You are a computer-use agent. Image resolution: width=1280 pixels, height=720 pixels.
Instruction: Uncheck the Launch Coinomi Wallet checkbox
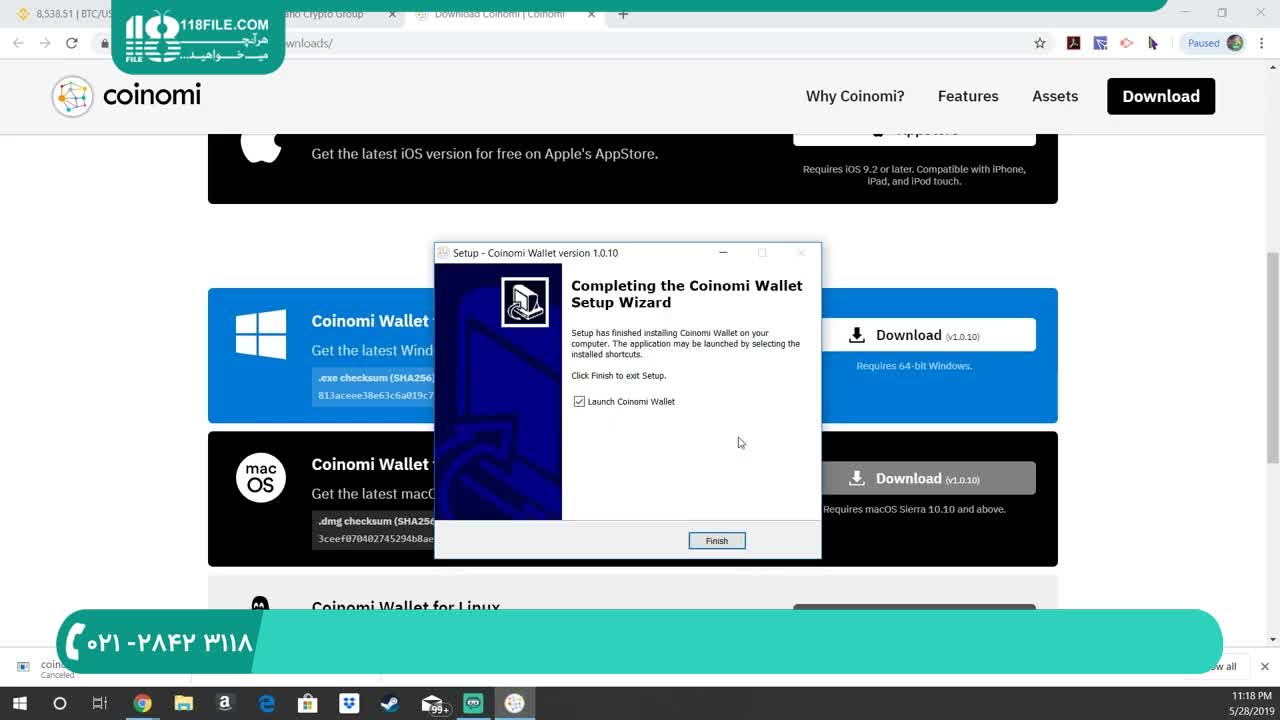click(579, 402)
